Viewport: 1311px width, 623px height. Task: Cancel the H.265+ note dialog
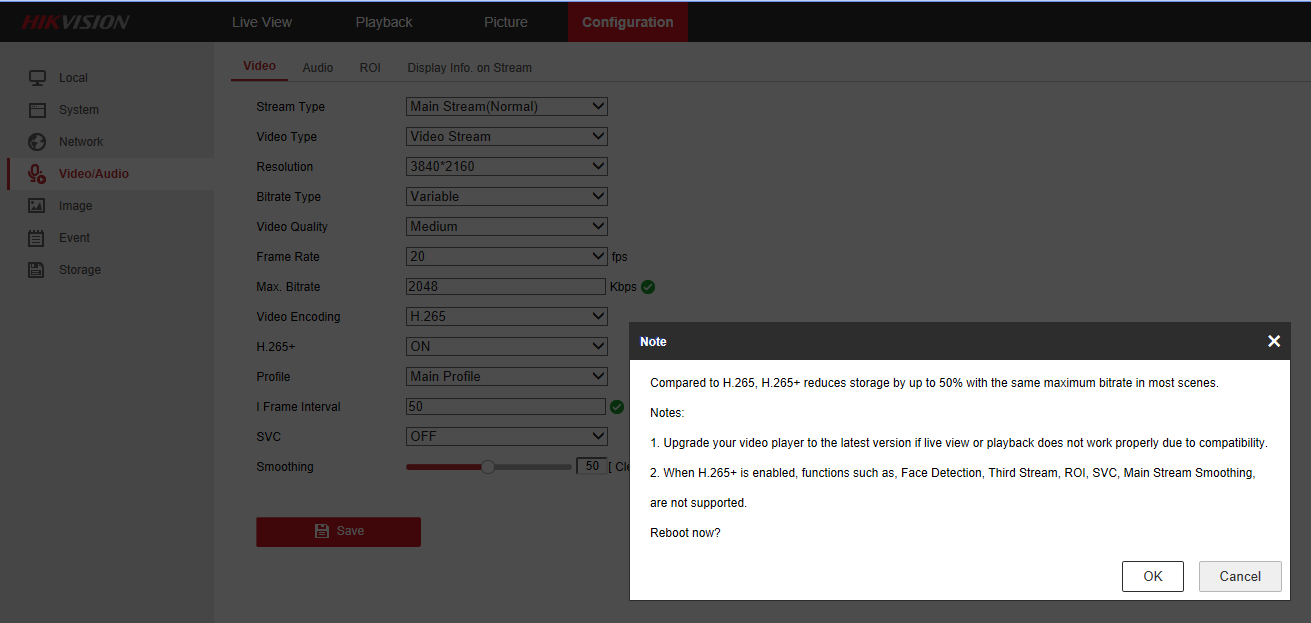tap(1240, 576)
